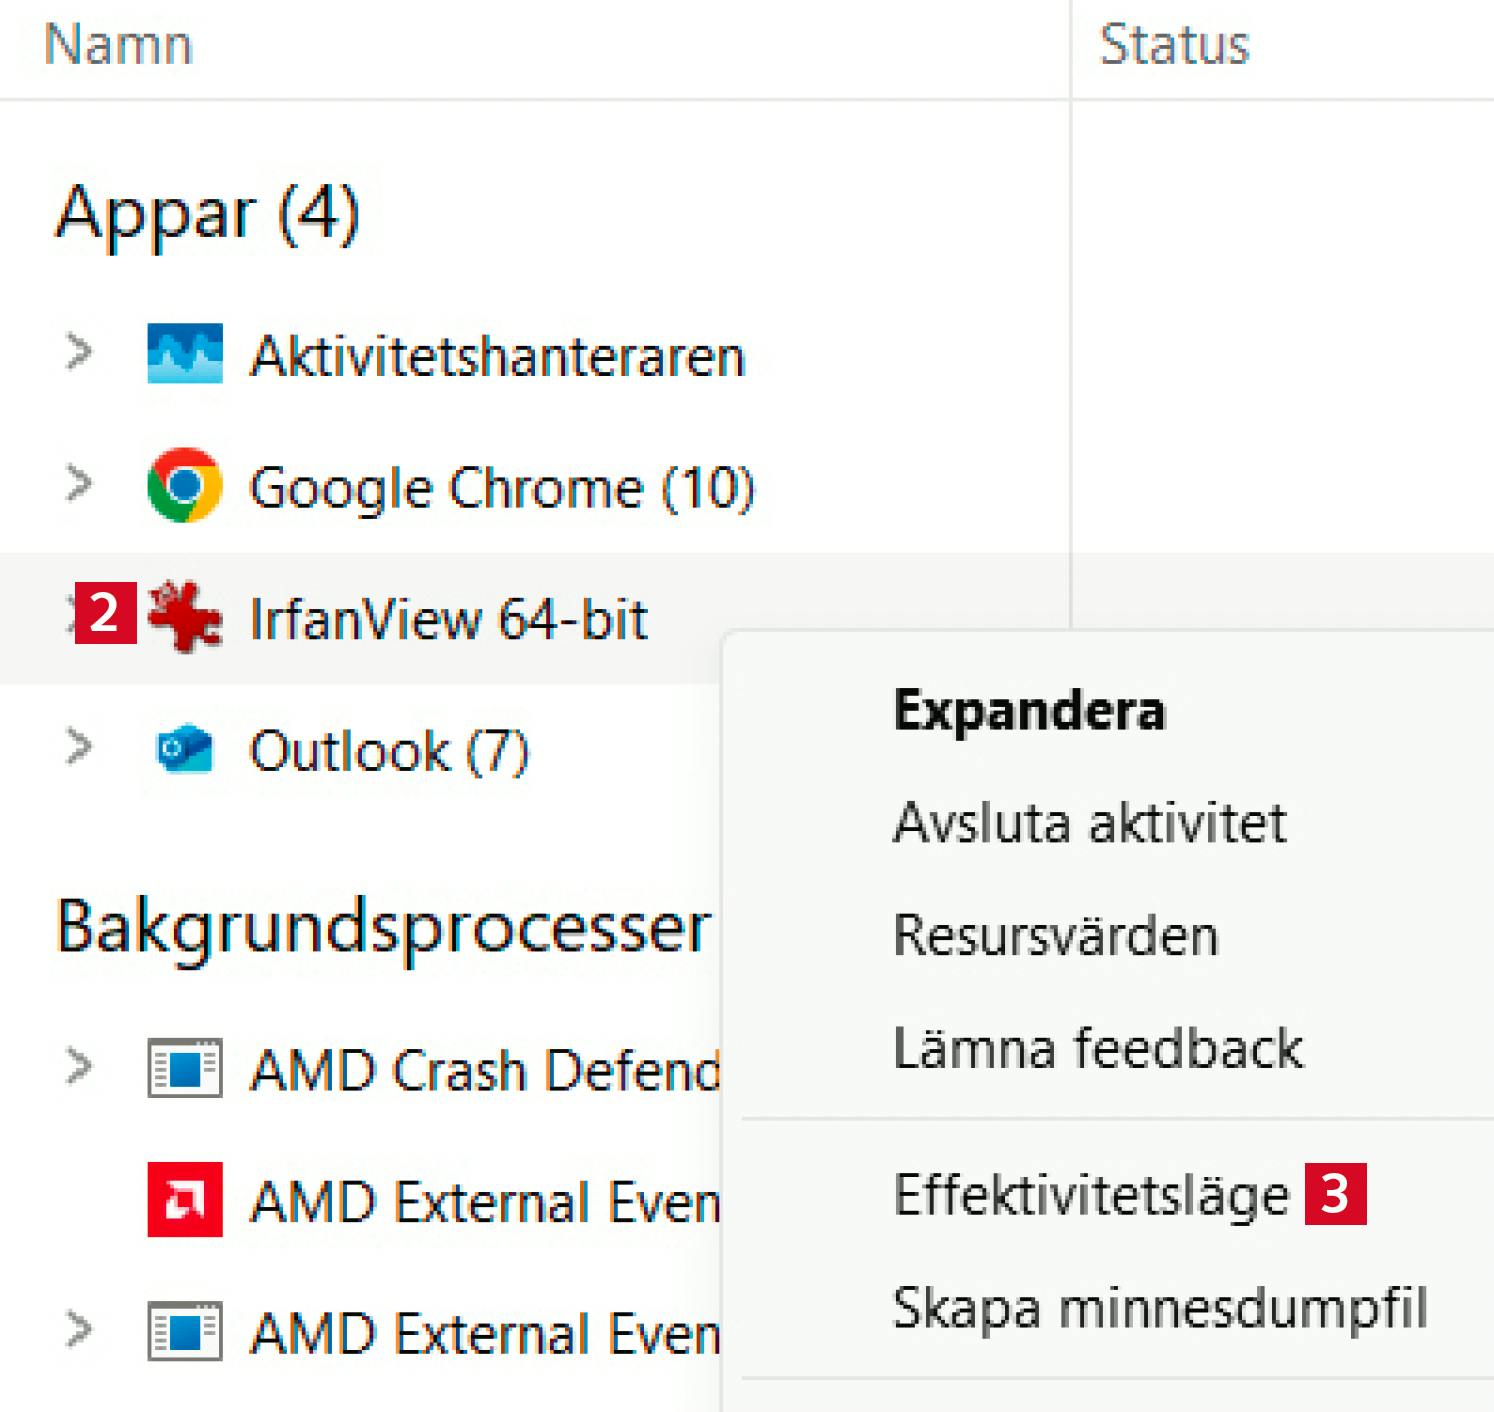Sort by the Status column header
The image size is (1494, 1412).
(x=1175, y=46)
